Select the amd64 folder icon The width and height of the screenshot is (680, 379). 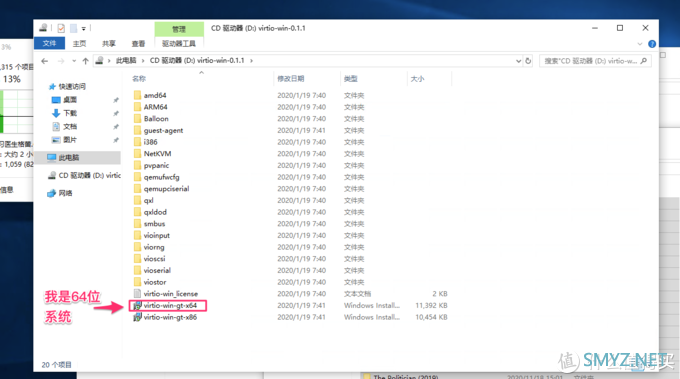pyautogui.click(x=137, y=95)
